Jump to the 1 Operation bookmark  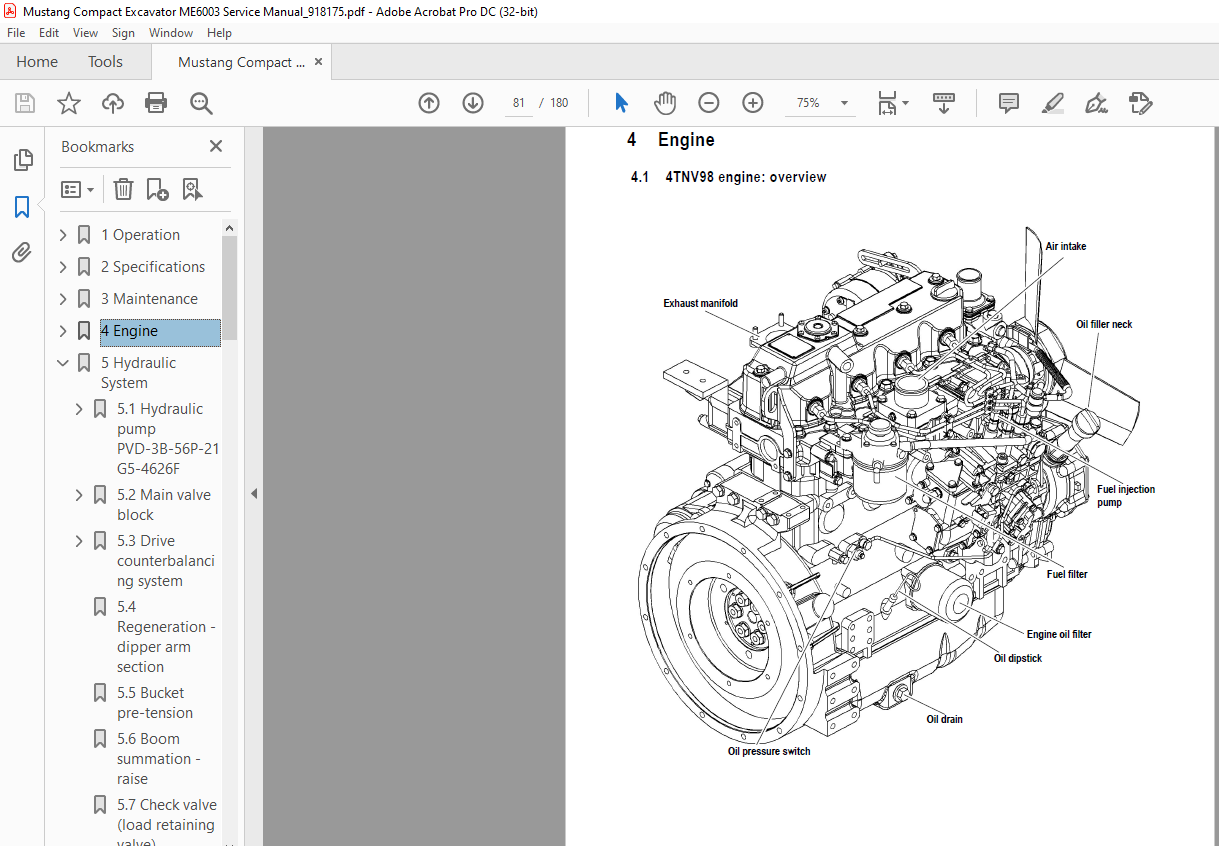point(140,235)
